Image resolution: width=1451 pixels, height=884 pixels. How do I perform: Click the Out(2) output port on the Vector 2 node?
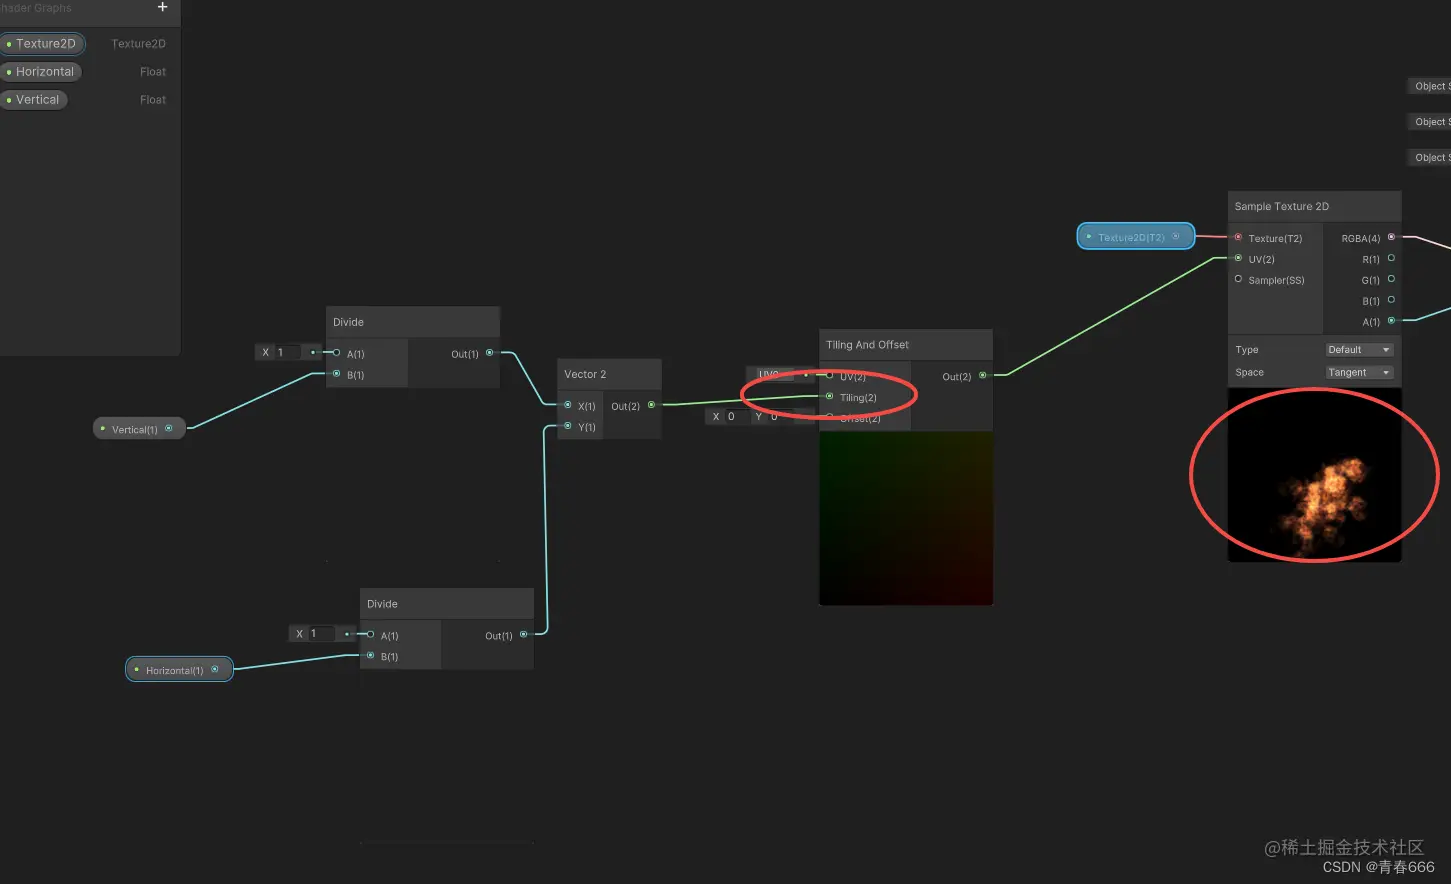click(652, 406)
